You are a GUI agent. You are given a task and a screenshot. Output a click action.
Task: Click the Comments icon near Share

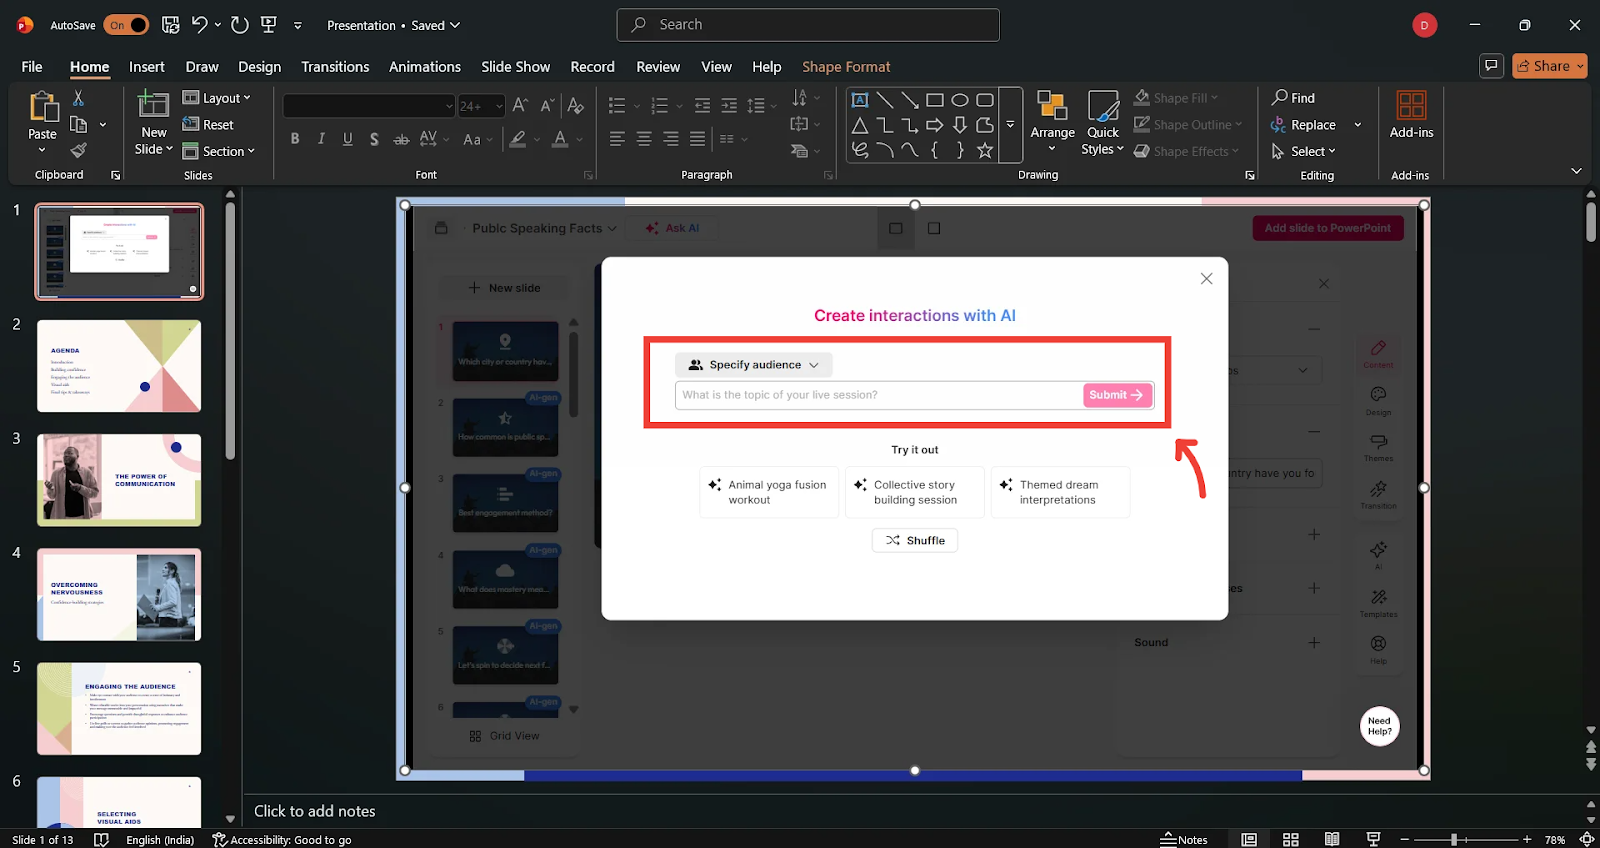1491,66
